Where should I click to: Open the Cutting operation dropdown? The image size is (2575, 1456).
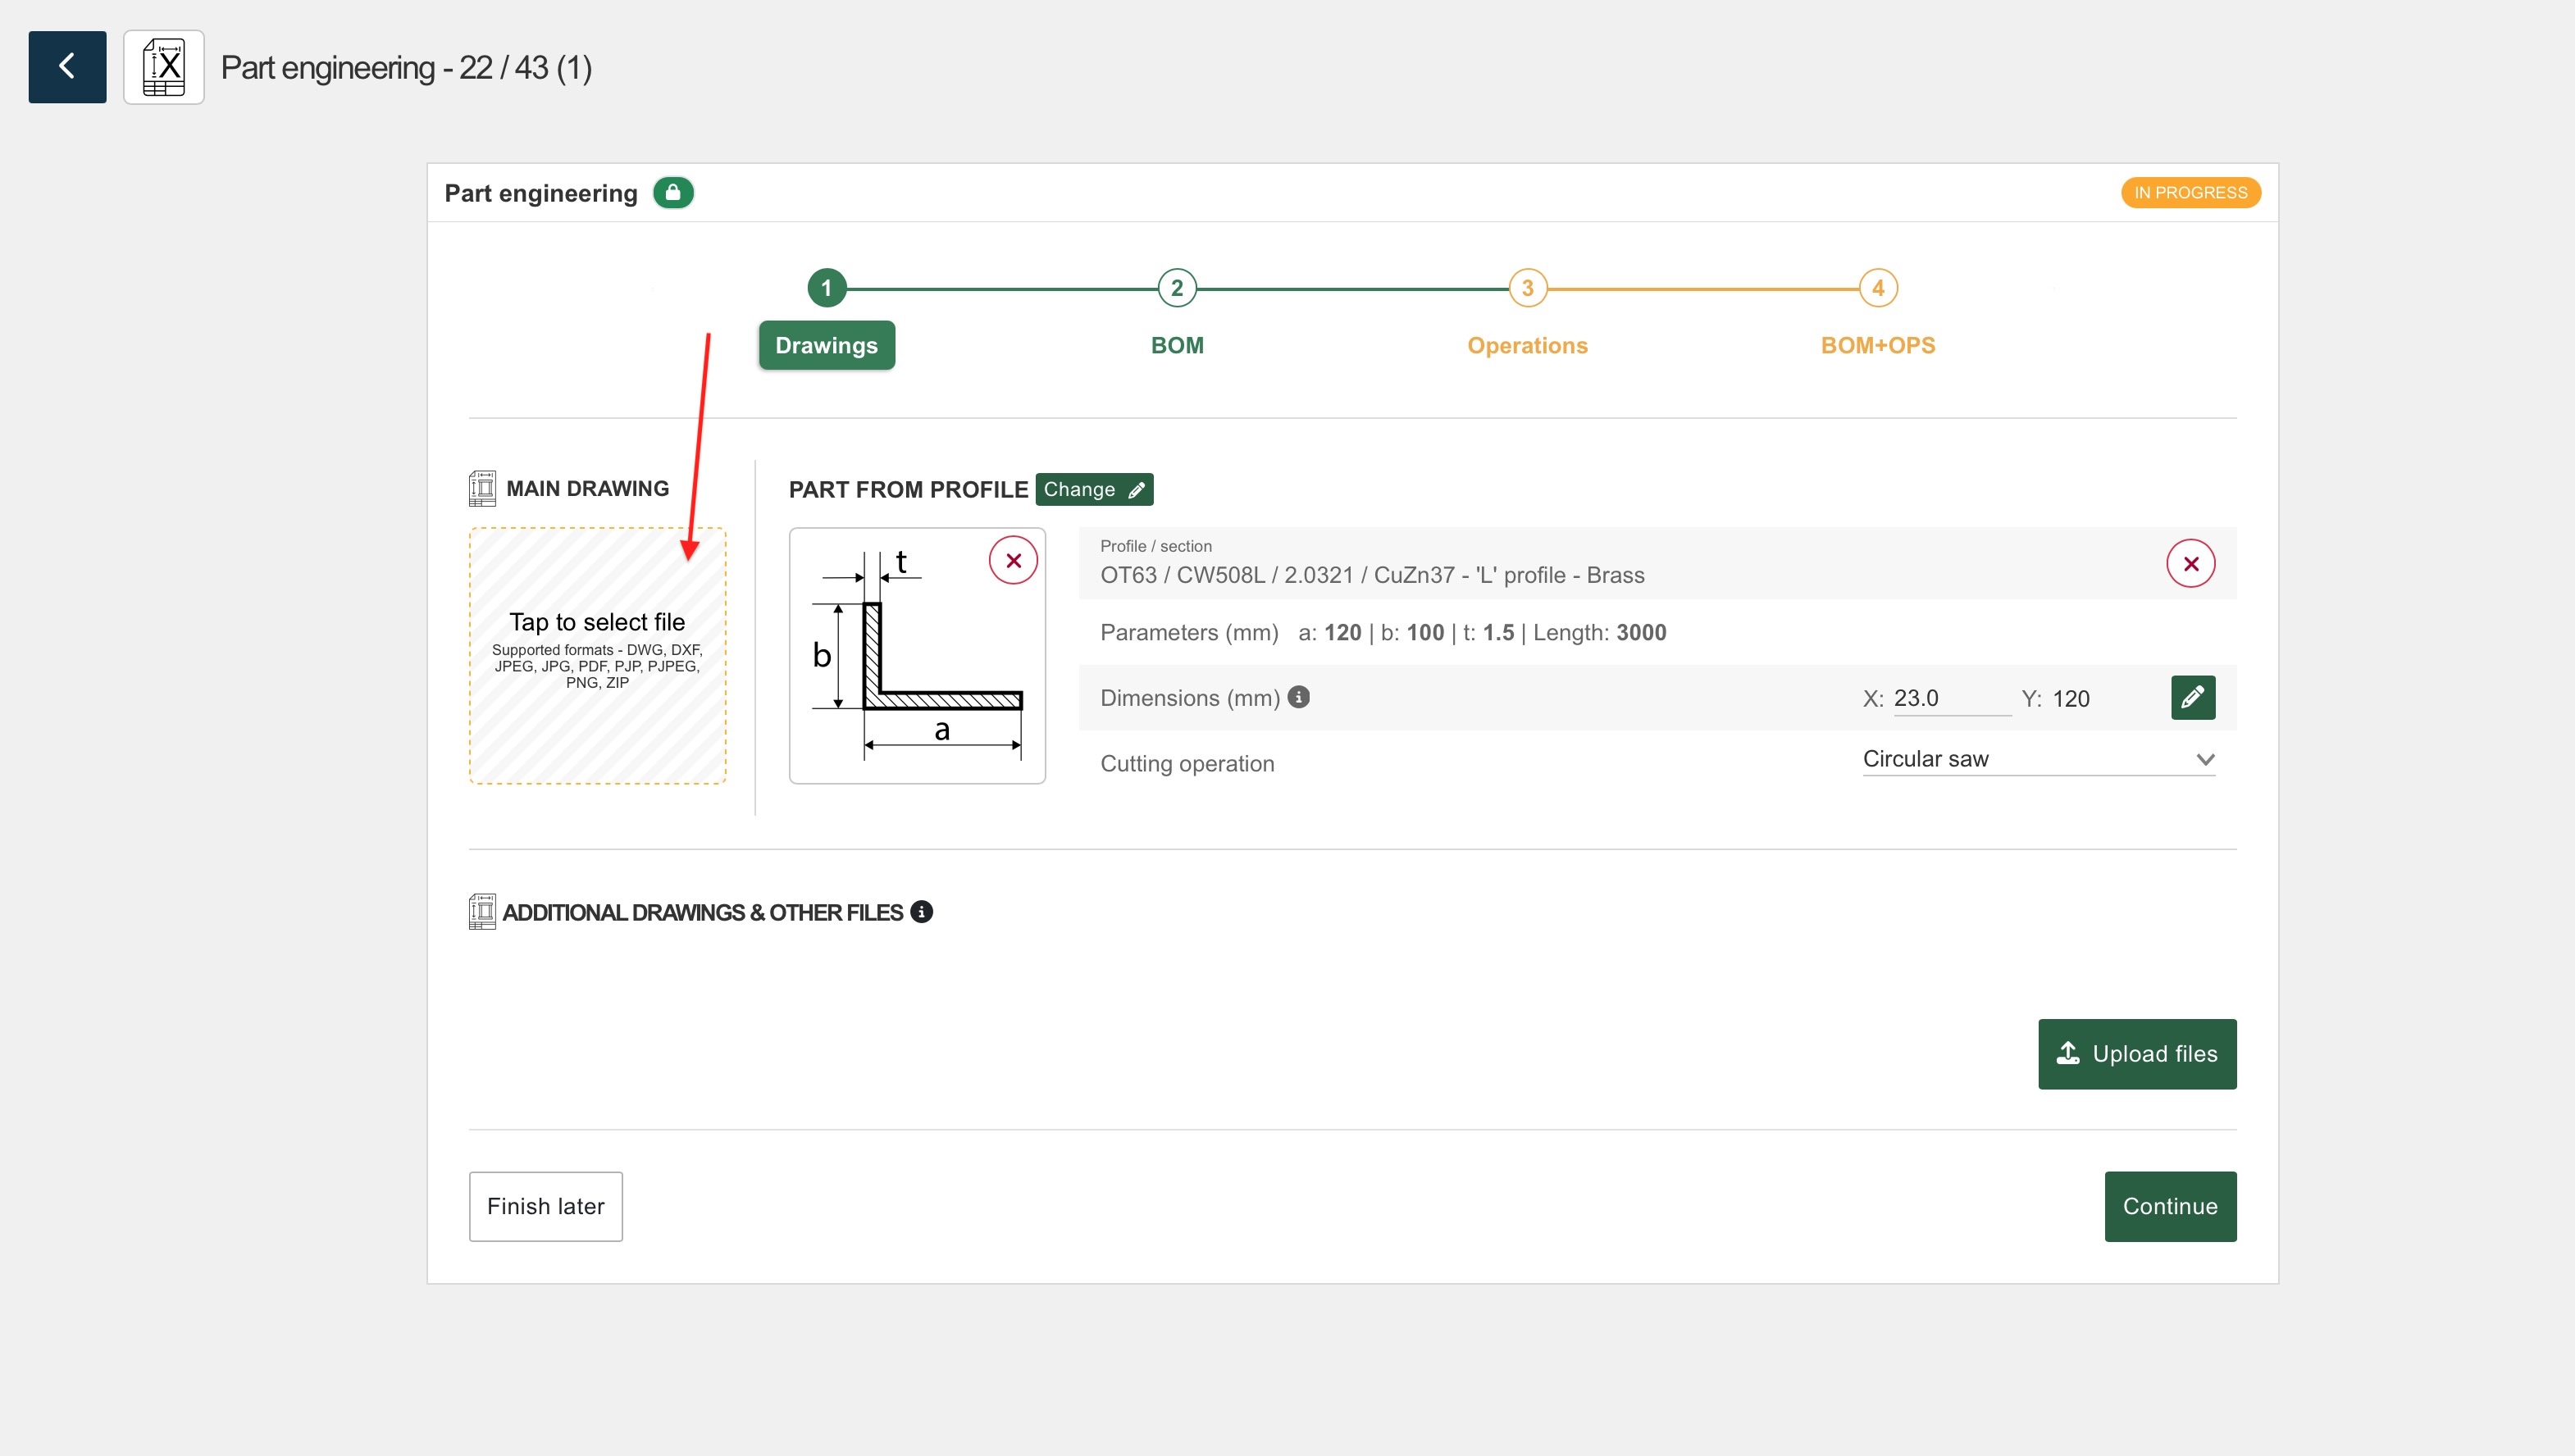(x=2037, y=759)
